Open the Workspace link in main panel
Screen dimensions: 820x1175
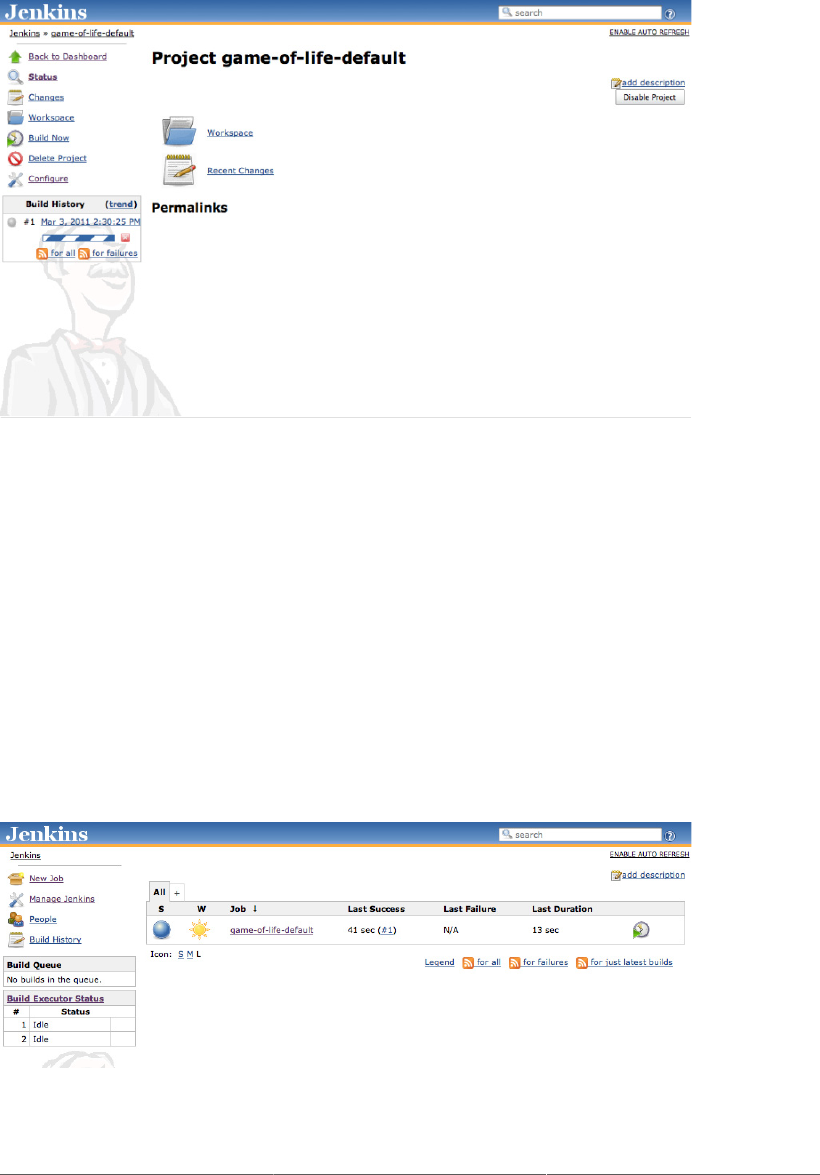click(x=230, y=133)
